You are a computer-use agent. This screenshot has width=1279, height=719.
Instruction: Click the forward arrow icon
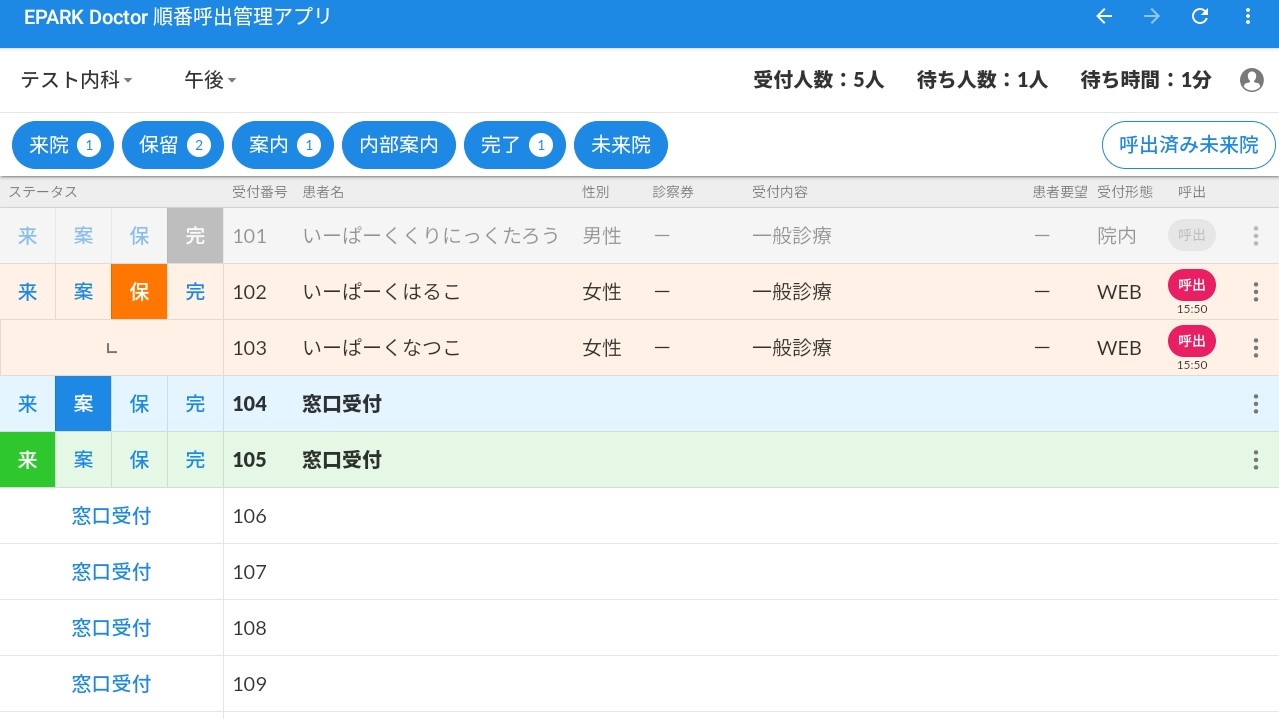click(x=1152, y=16)
